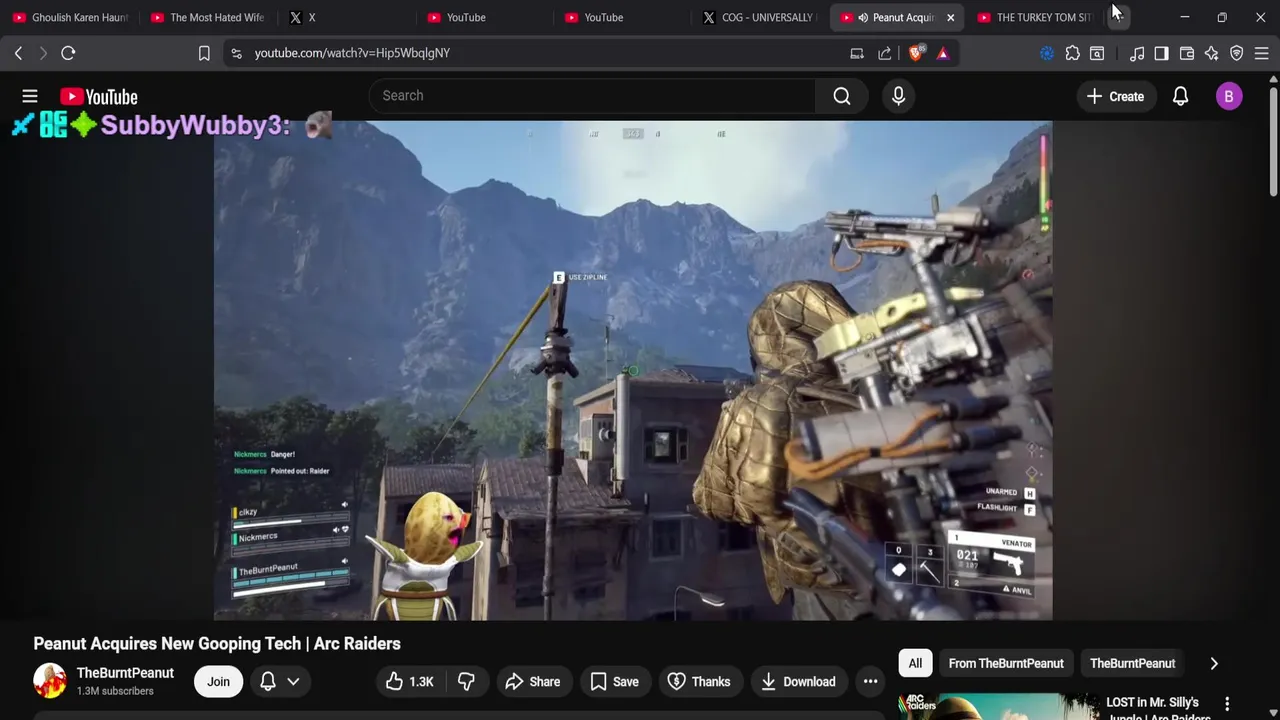
Task: Share the video
Action: (532, 682)
